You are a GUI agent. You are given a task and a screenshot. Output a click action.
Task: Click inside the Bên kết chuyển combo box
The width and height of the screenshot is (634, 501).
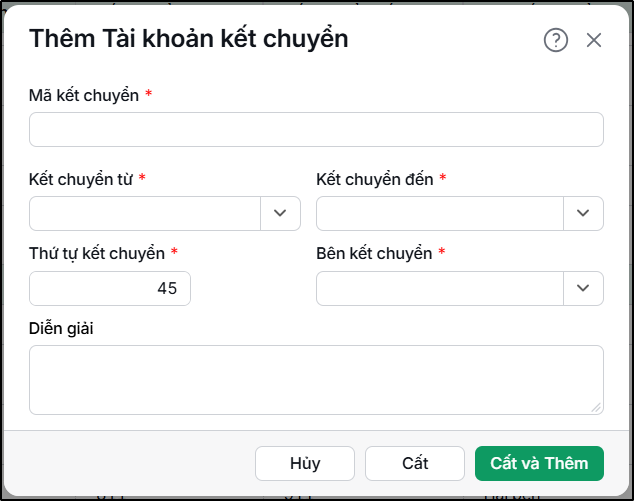pyautogui.click(x=440, y=288)
